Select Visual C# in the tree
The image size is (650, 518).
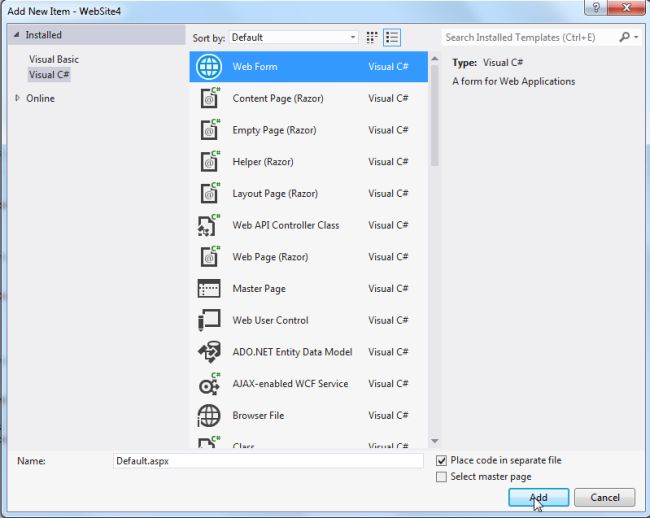coord(49,75)
